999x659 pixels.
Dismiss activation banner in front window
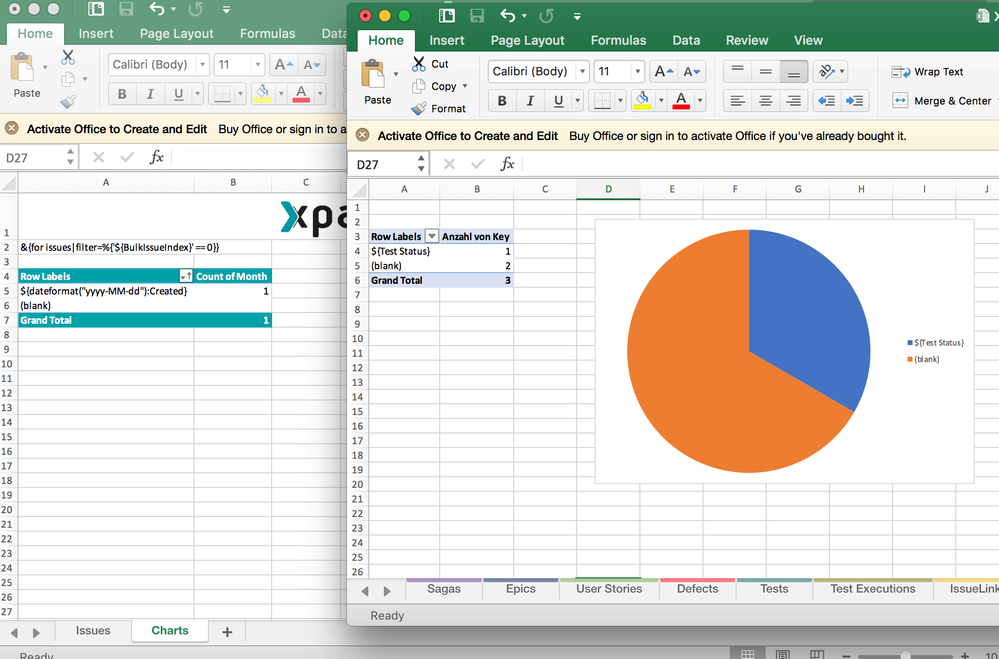(363, 135)
